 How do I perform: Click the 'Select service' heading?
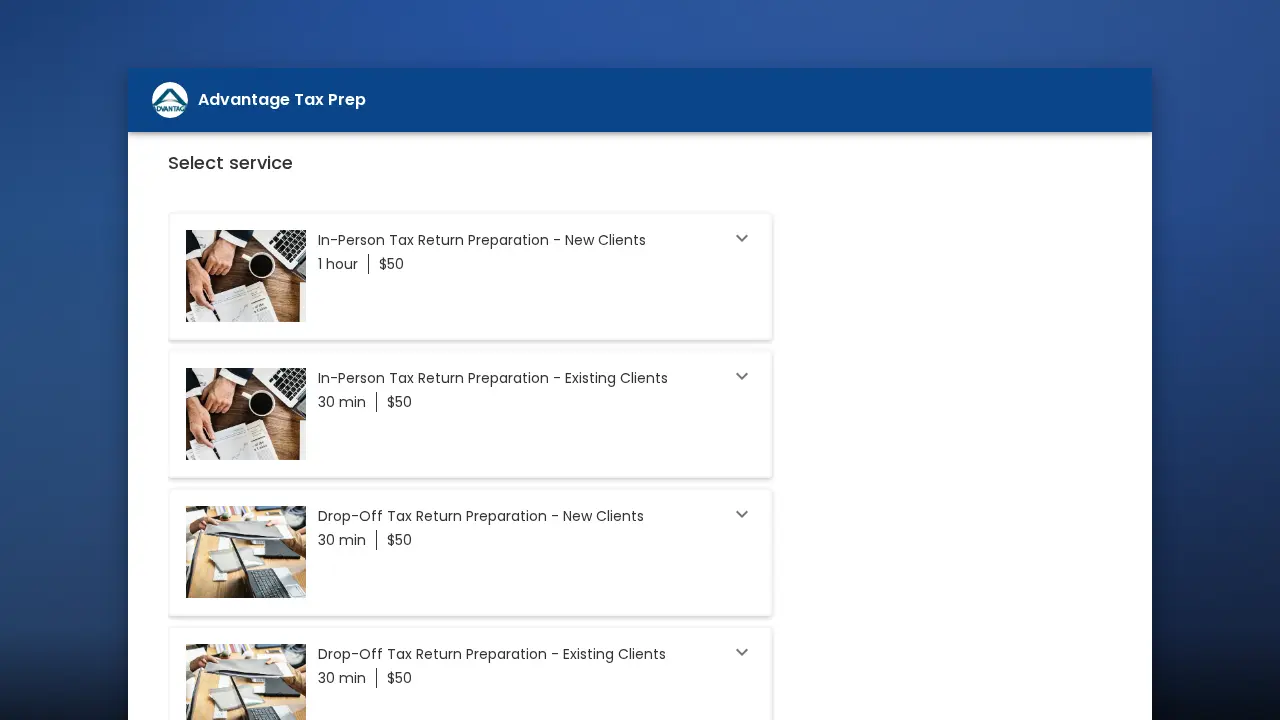[x=230, y=163]
